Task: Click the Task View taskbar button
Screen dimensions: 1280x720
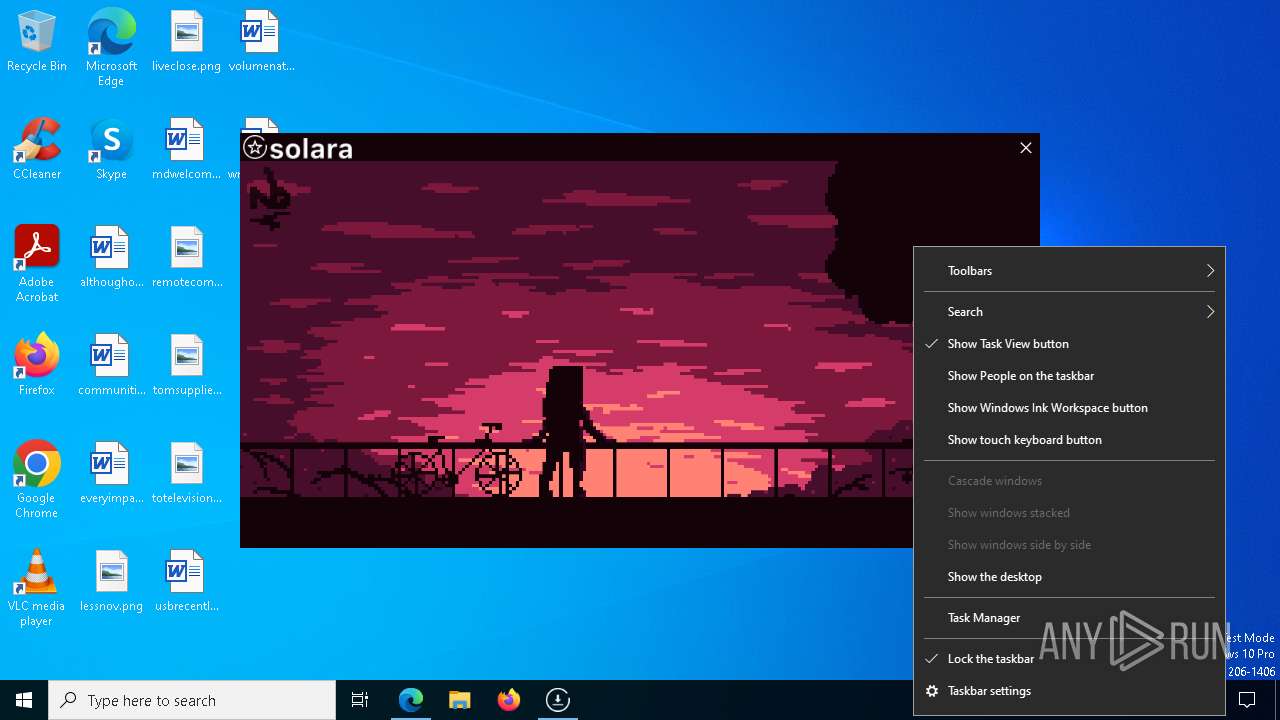Action: click(360, 700)
